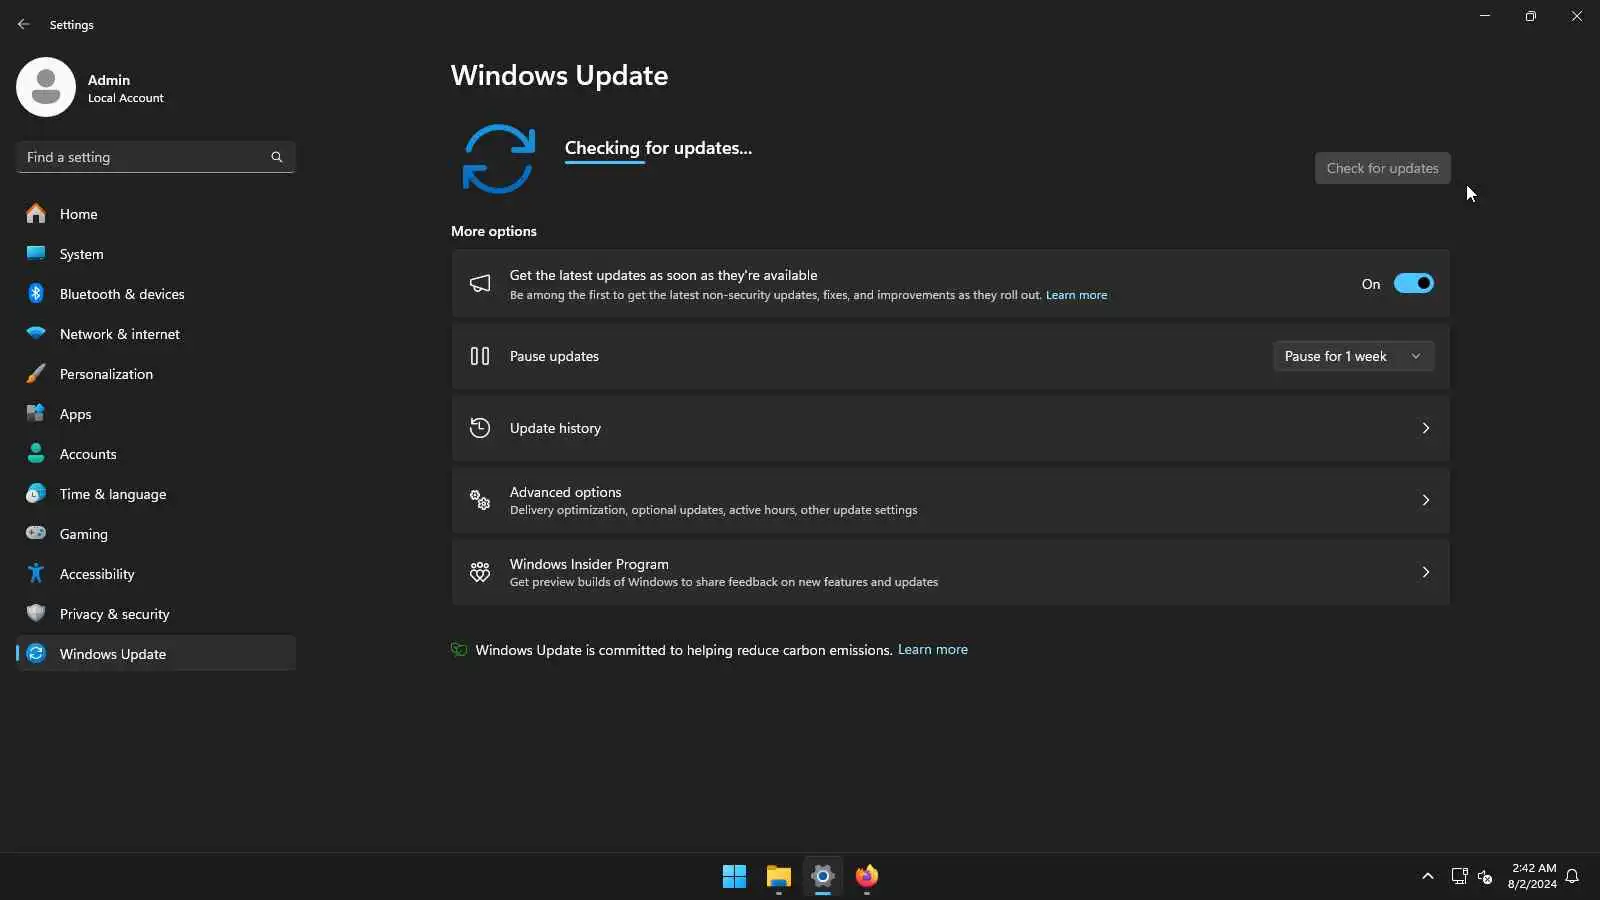Screen dimensions: 1600x900
Task: Expand Windows Insider Program chevron
Action: tap(1426, 572)
